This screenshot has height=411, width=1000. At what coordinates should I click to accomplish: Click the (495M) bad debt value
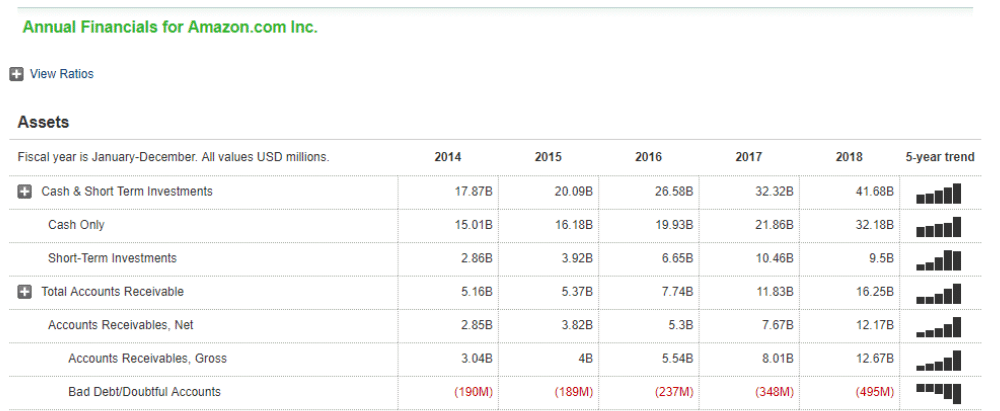(x=874, y=392)
